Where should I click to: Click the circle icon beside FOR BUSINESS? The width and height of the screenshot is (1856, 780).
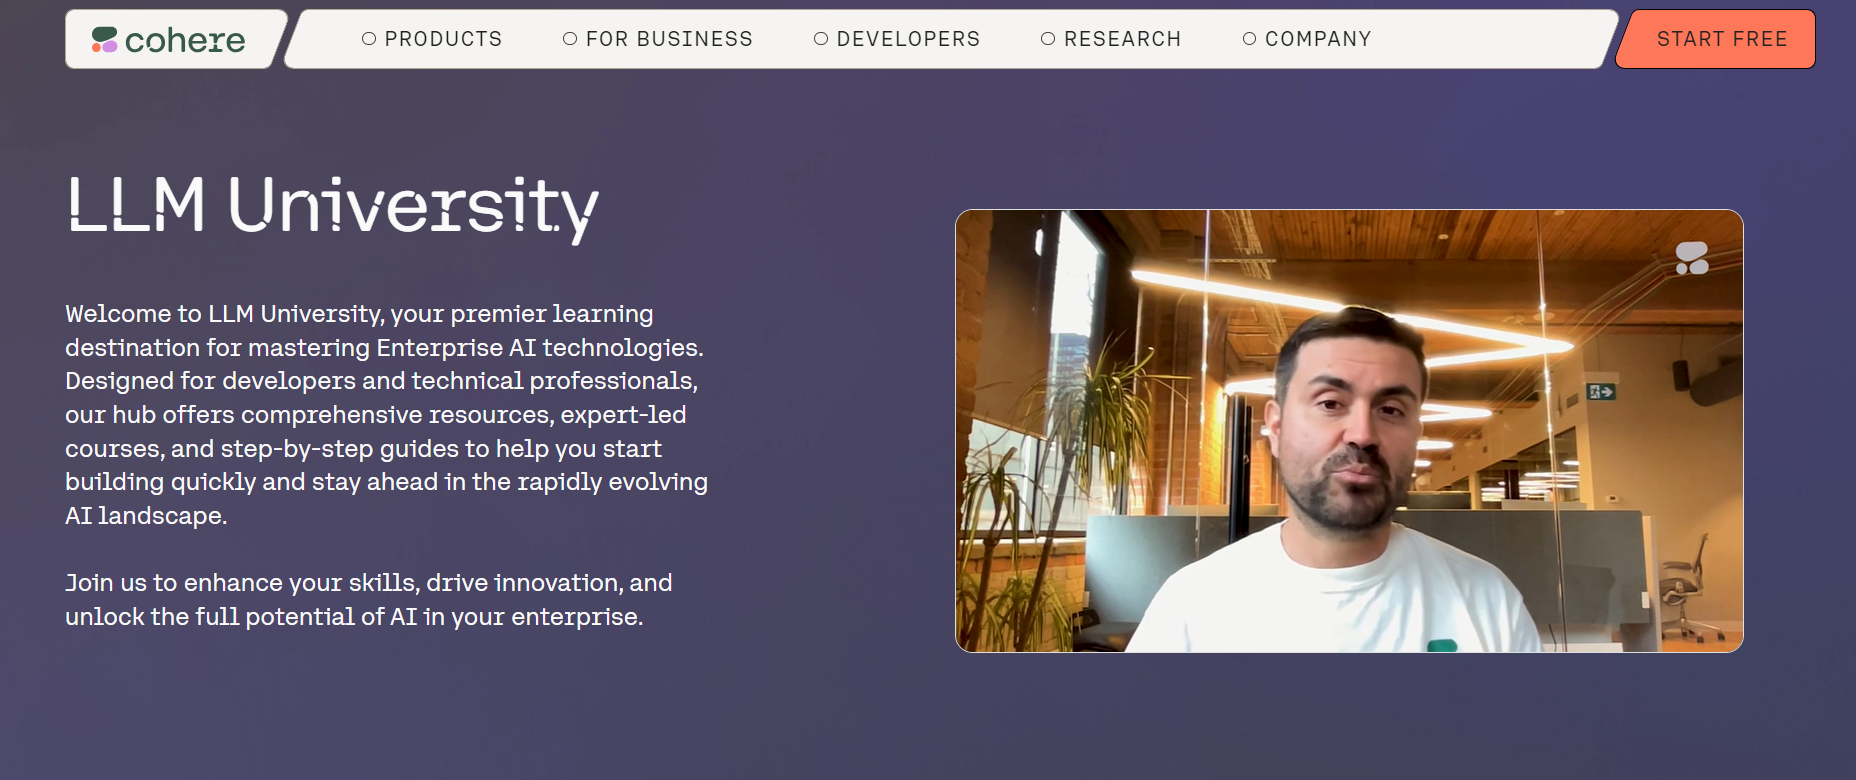pos(569,39)
